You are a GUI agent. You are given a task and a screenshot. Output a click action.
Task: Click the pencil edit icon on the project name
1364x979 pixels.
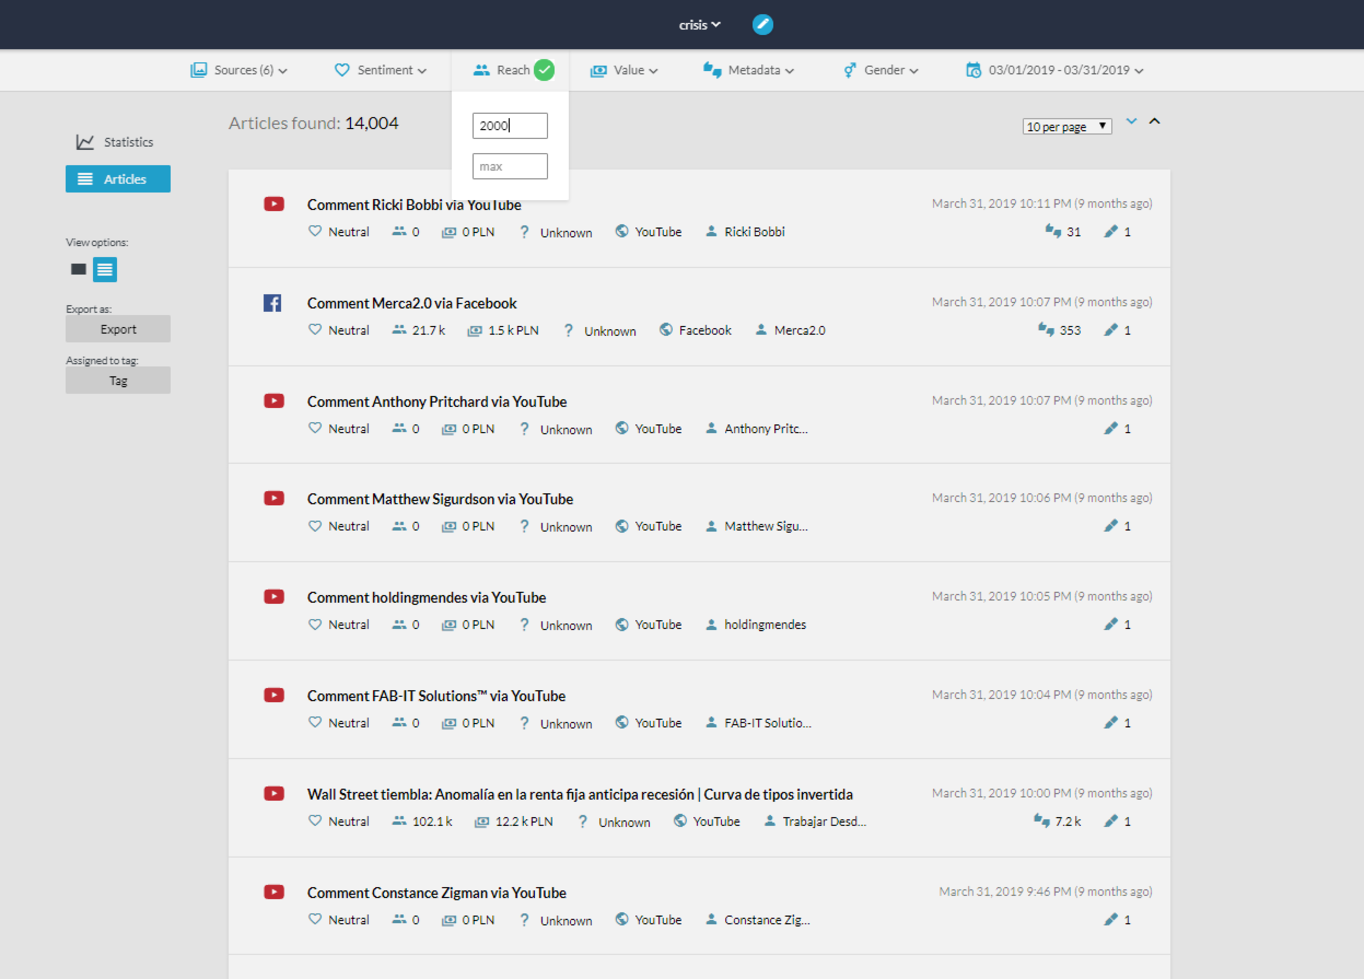click(762, 24)
